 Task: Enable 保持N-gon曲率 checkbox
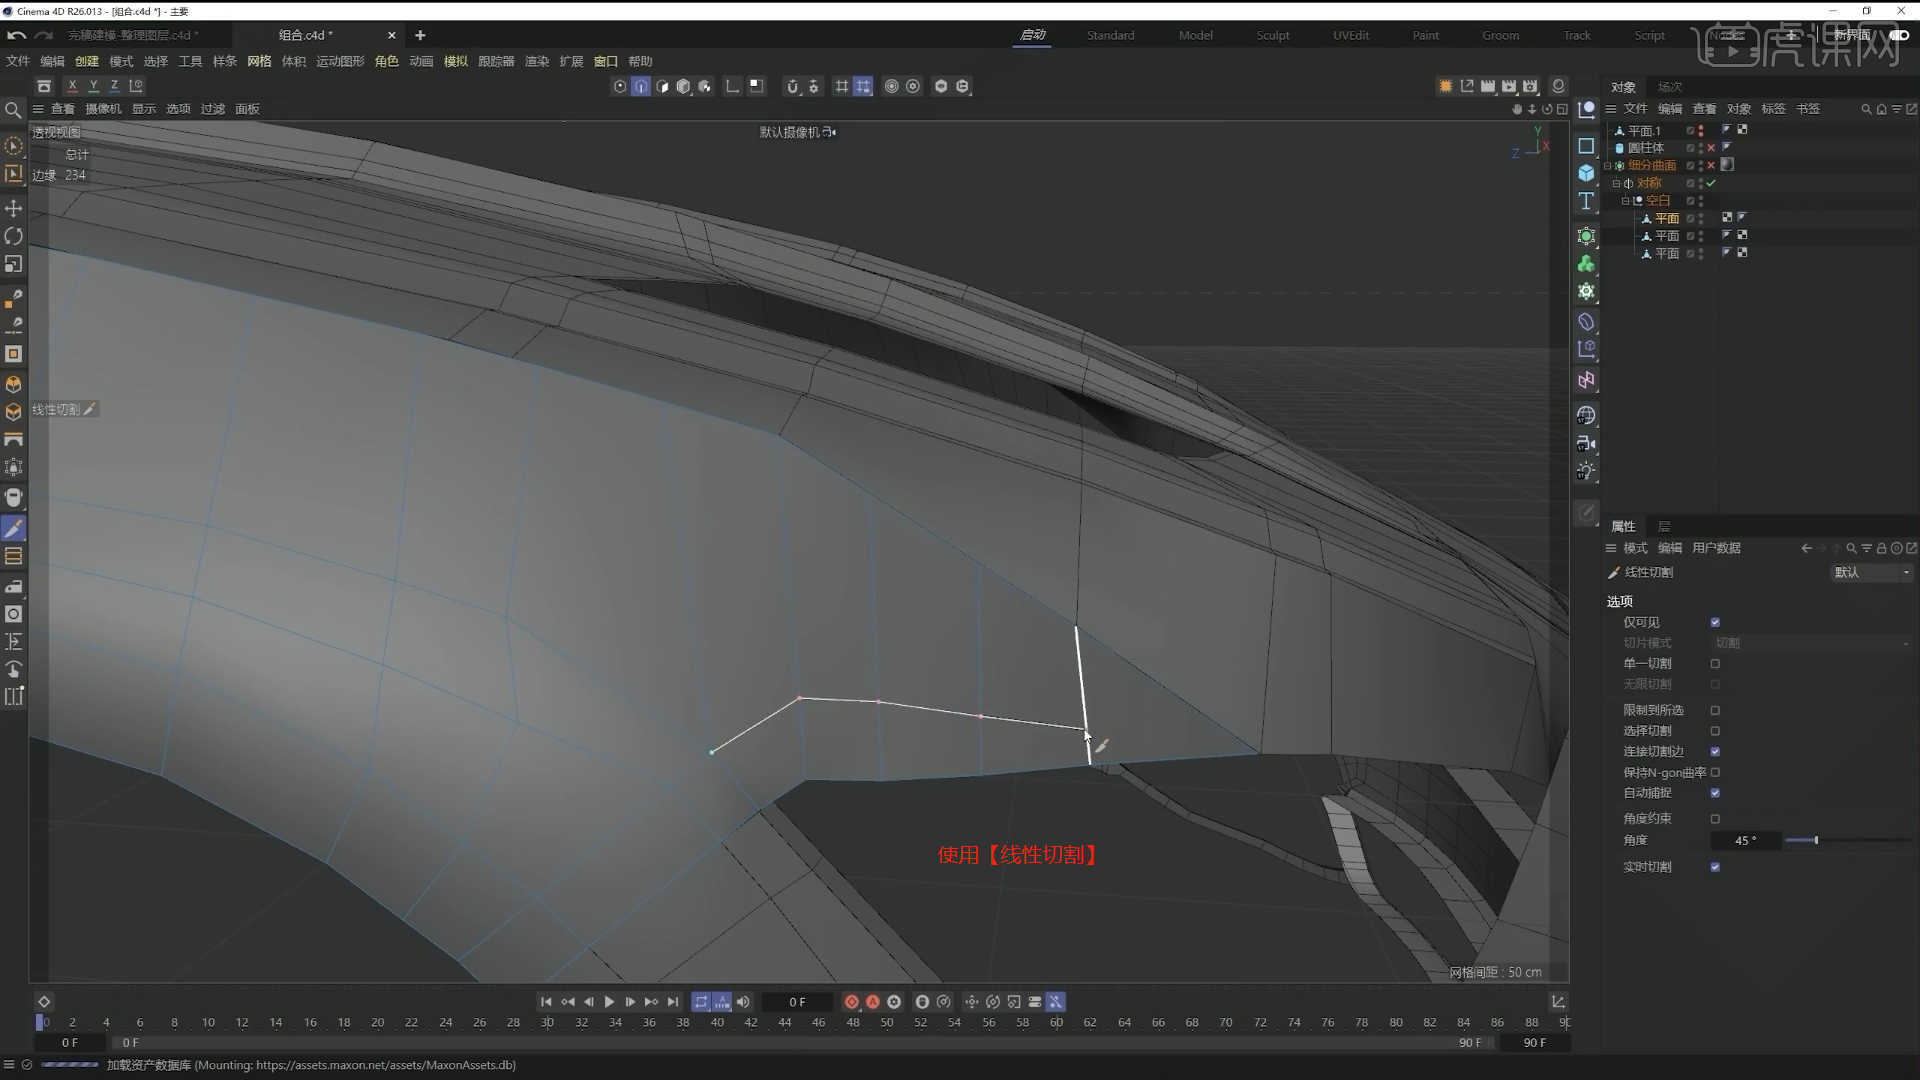click(x=1715, y=772)
